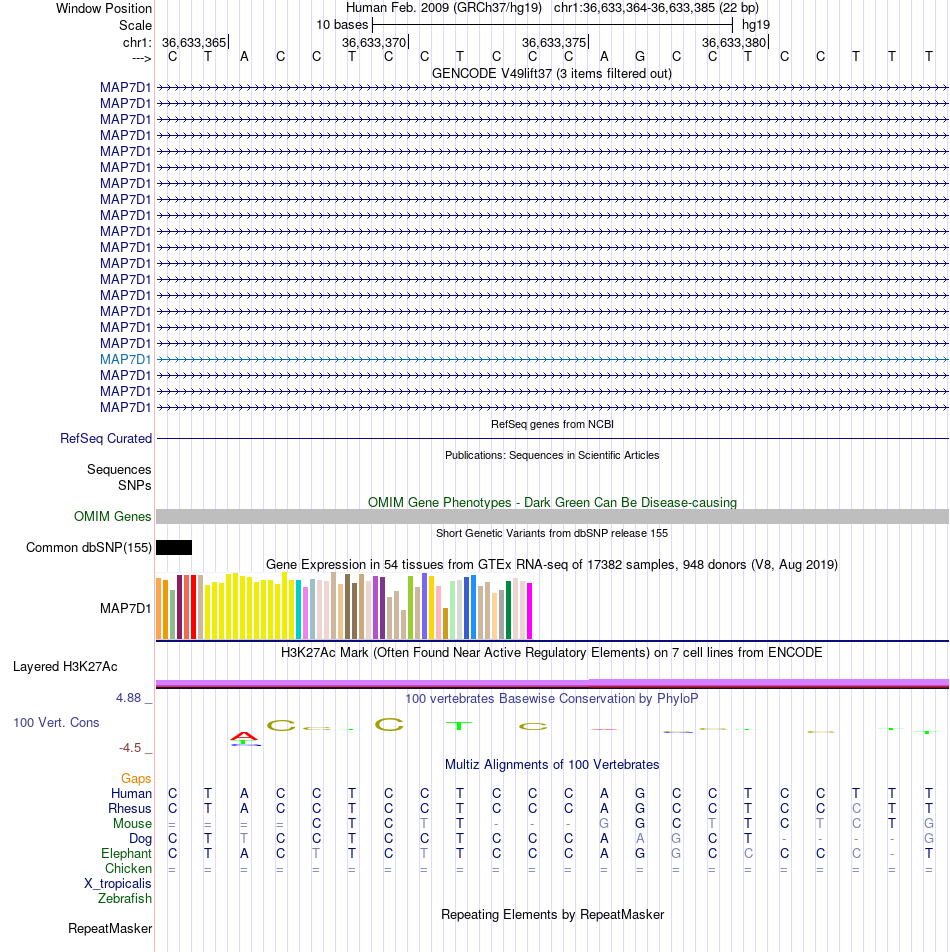The image size is (950, 952).
Task: Click the '10 bases' scale bar label
Action: [x=342, y=25]
